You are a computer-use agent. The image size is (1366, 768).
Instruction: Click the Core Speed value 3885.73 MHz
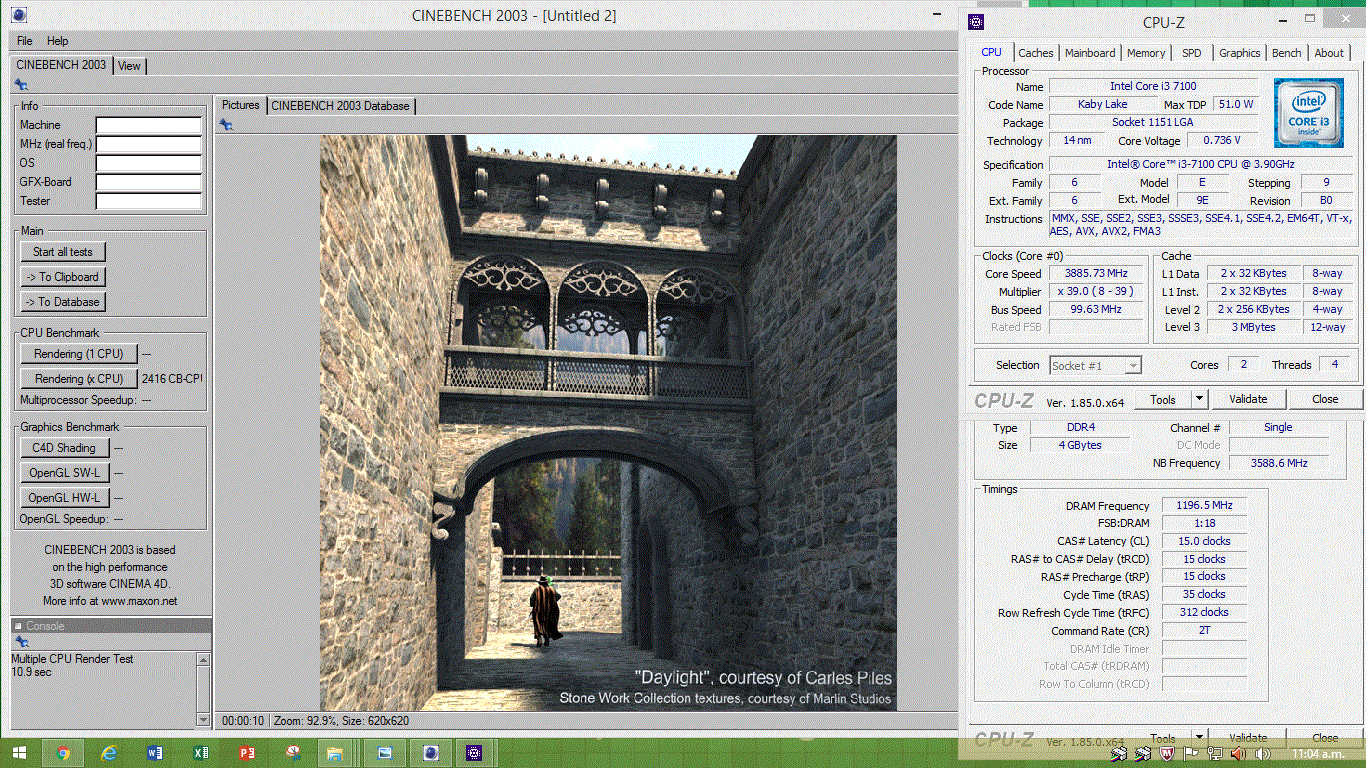click(x=1097, y=274)
